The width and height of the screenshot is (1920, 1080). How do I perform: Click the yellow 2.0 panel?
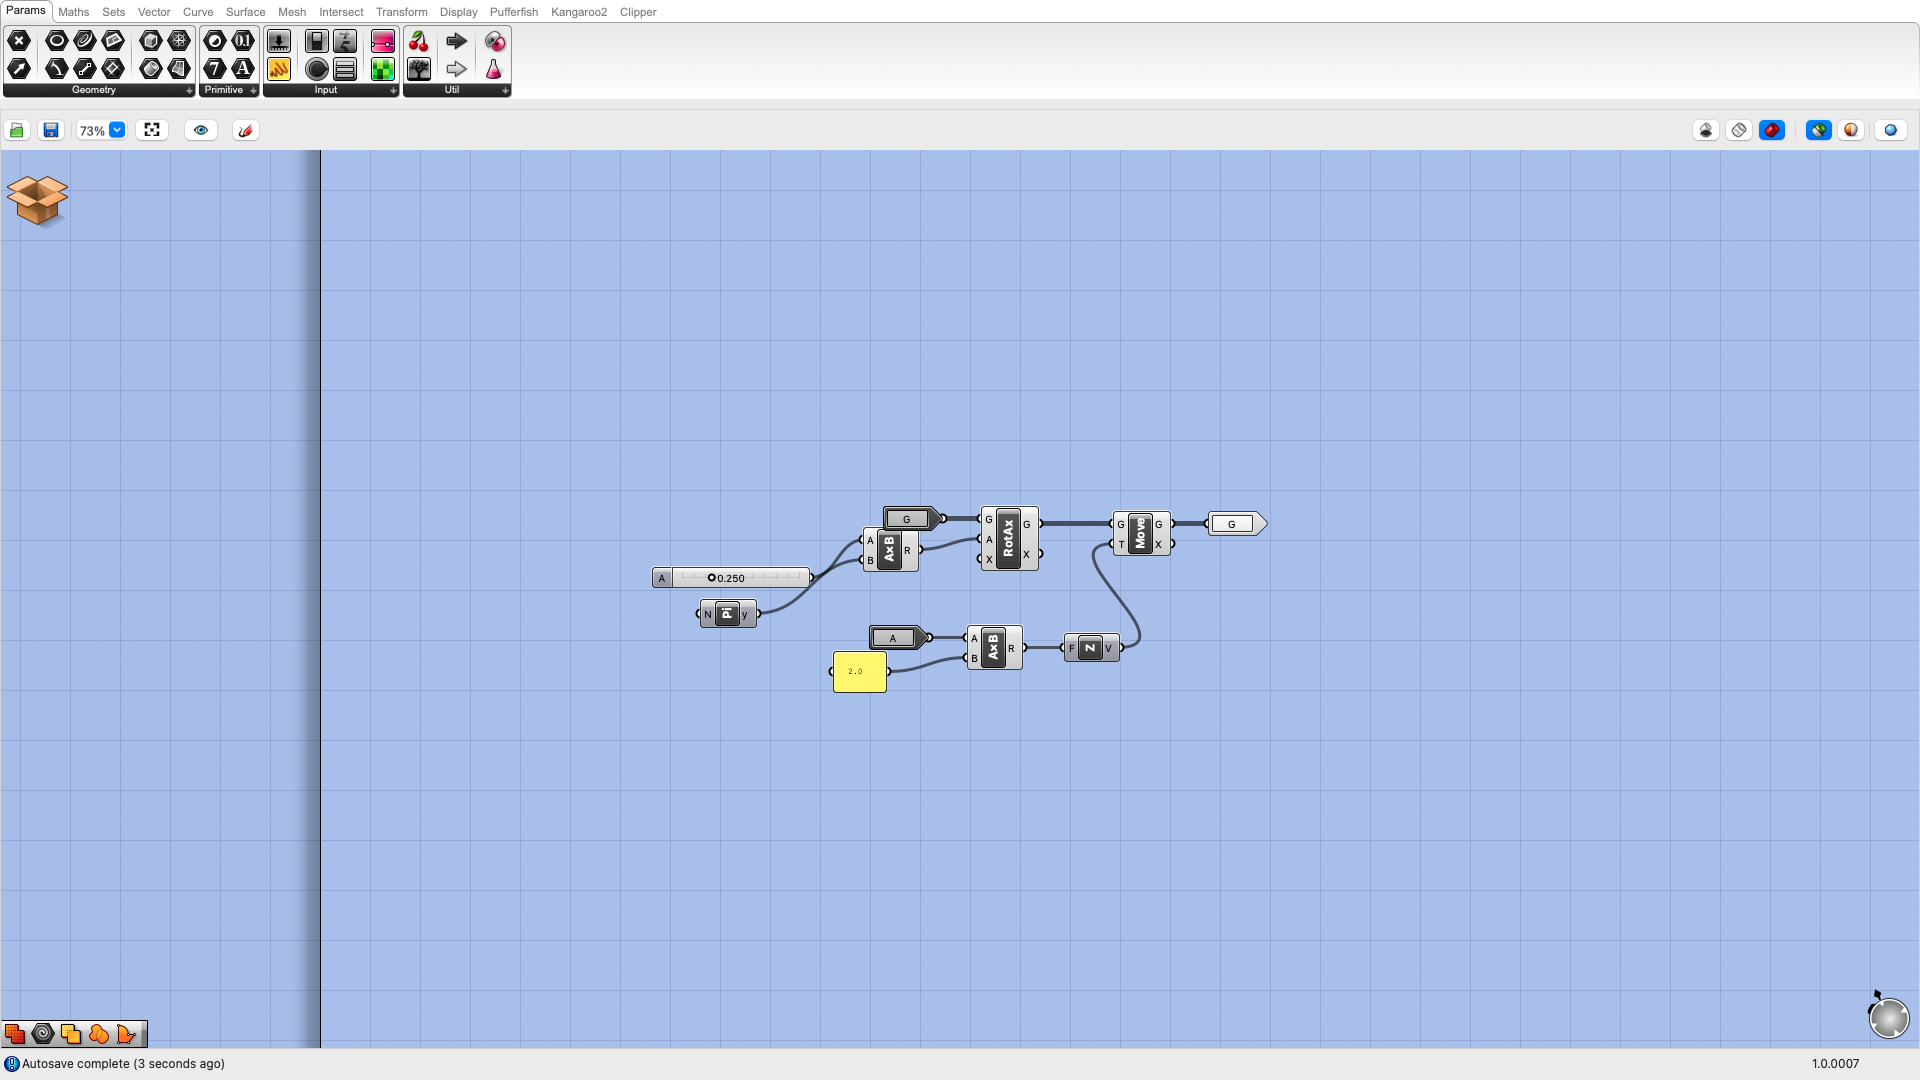[859, 672]
